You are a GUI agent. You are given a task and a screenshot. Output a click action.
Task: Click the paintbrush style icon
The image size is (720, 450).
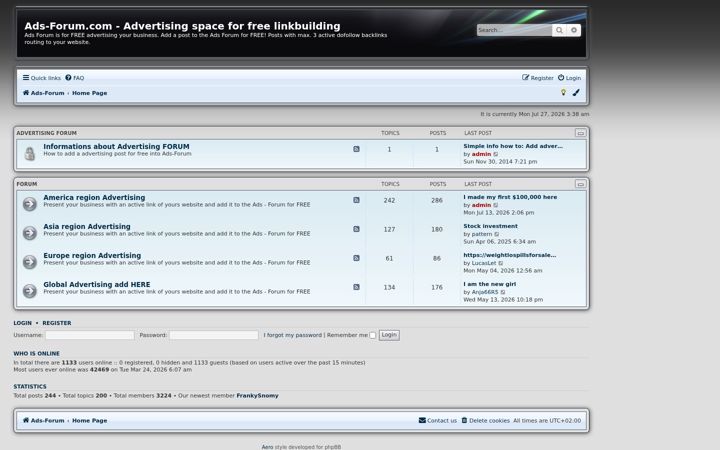coord(576,93)
